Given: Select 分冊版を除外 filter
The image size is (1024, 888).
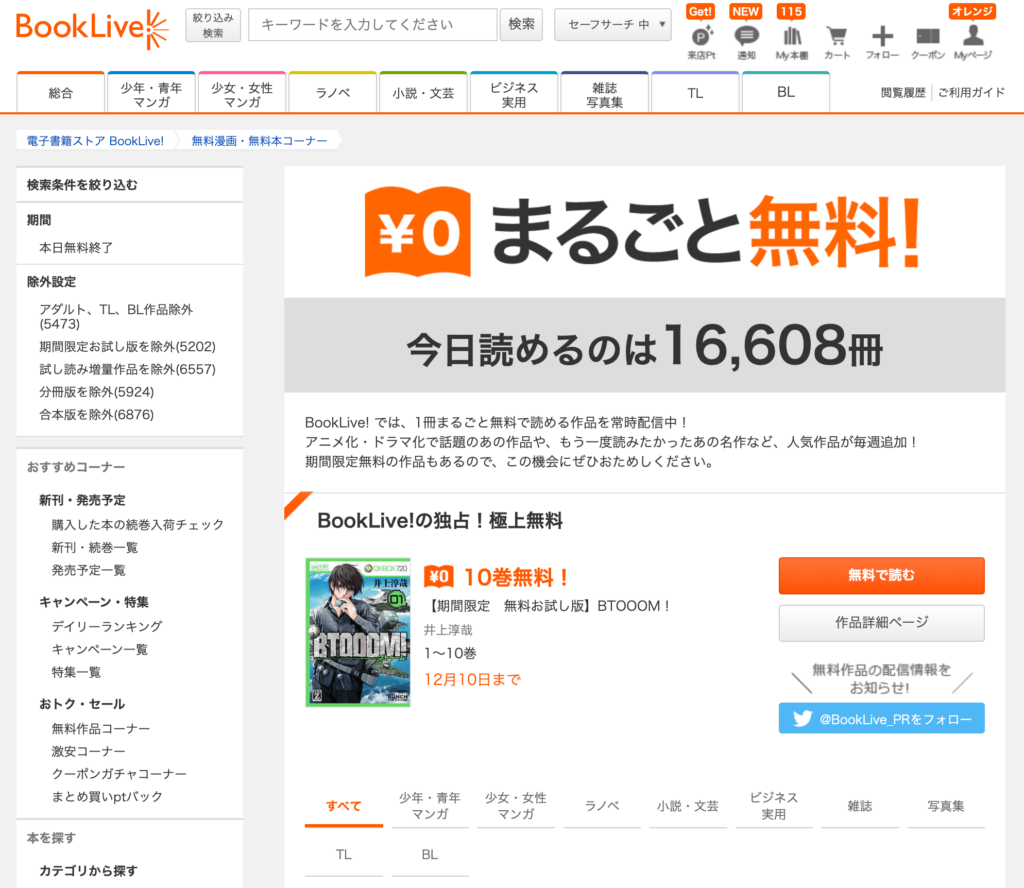Looking at the screenshot, I should (x=97, y=392).
